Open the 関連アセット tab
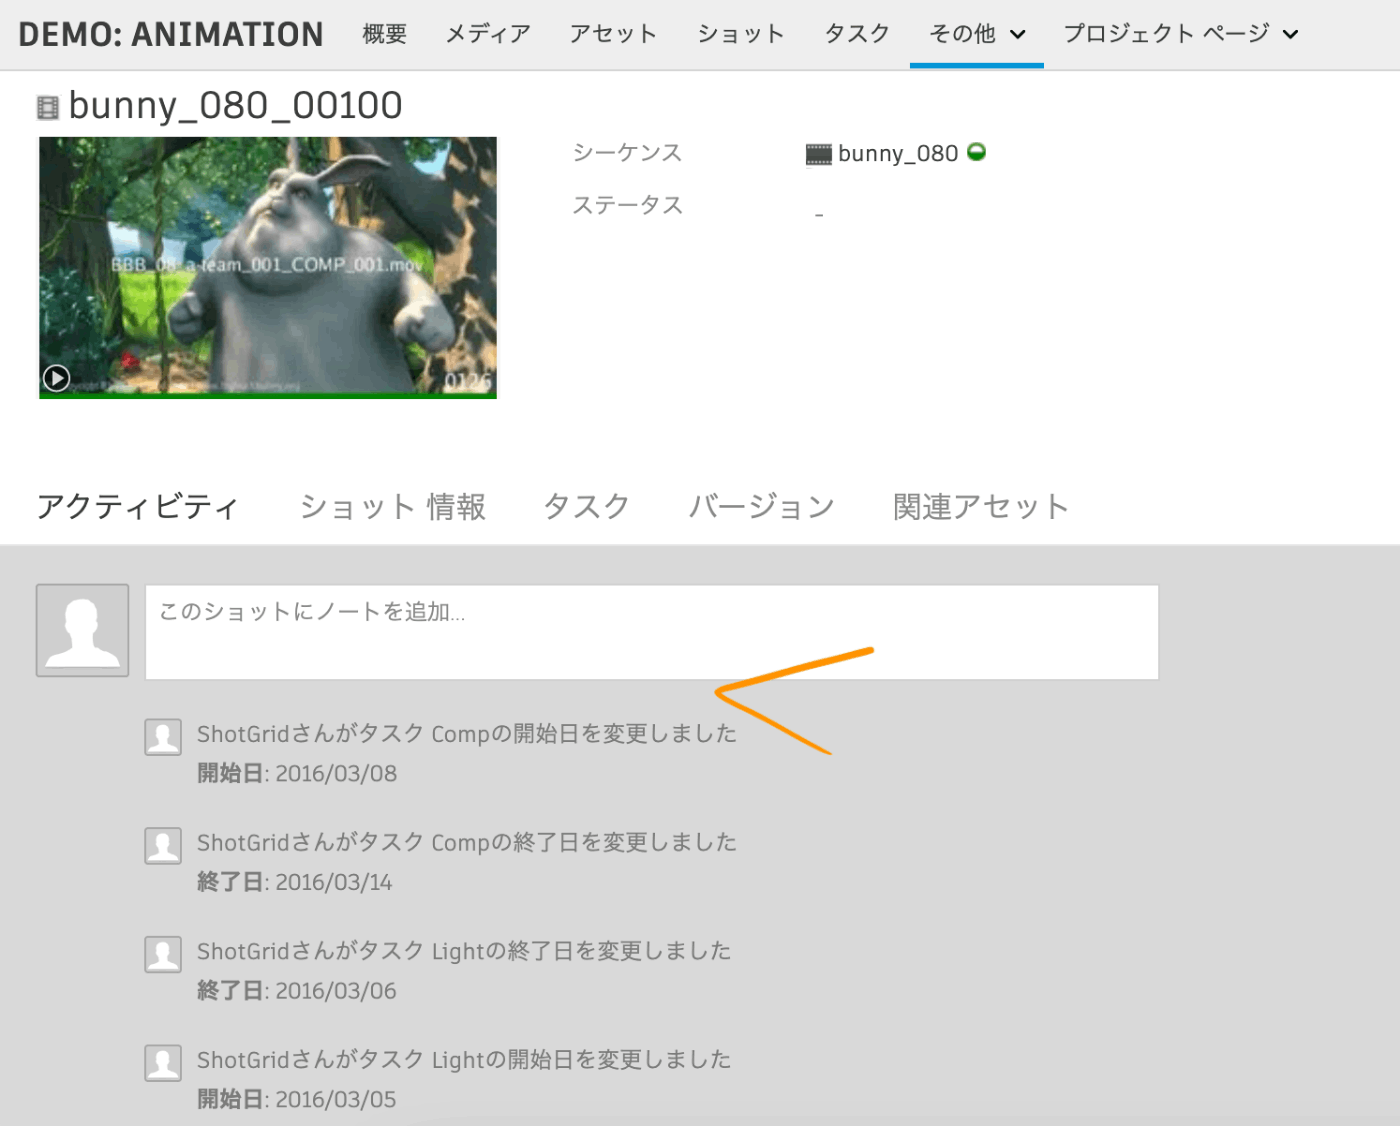 [981, 507]
